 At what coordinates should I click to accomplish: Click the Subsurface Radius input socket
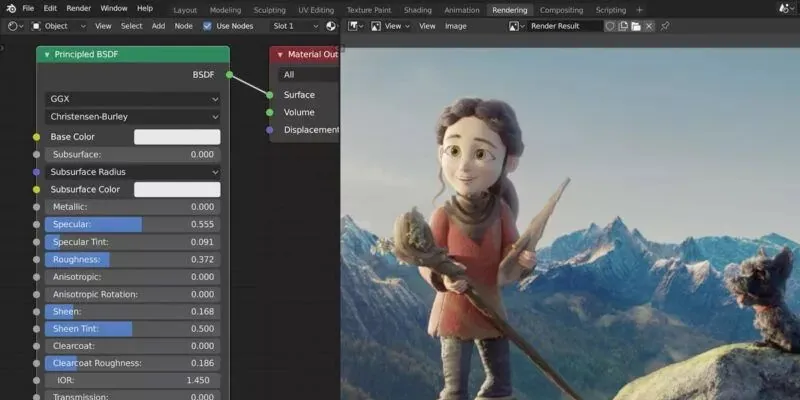(36, 172)
